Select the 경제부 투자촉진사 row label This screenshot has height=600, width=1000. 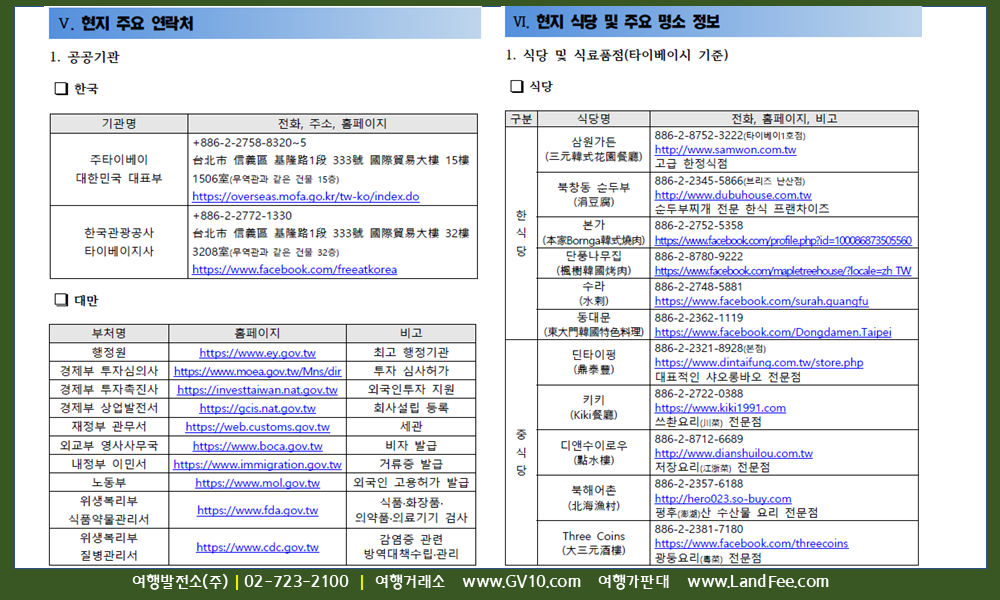(109, 389)
